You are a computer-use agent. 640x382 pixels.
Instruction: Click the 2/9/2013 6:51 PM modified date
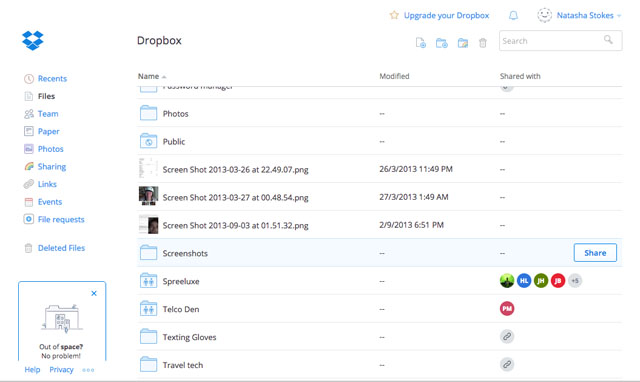[411, 225]
